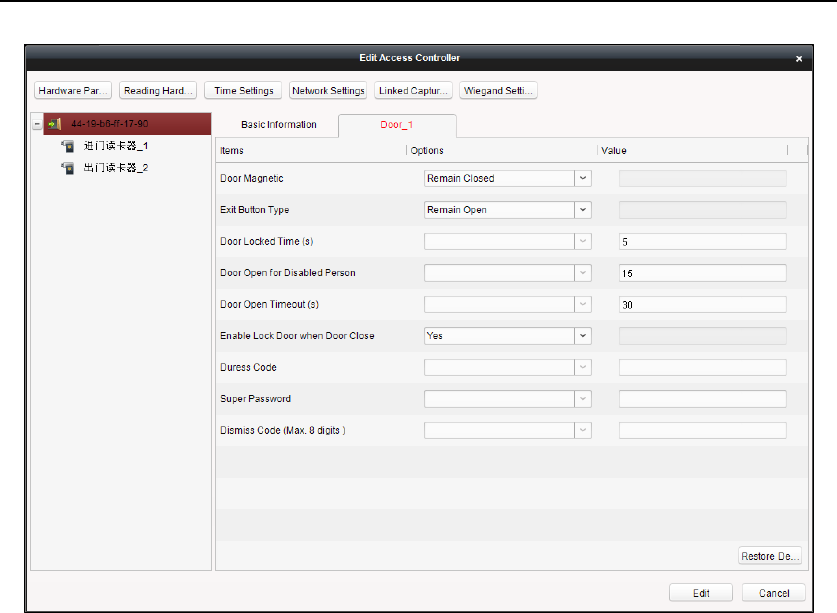Select 进门读卡器_1 in the device tree
This screenshot has height=613, width=837.
click(116, 146)
